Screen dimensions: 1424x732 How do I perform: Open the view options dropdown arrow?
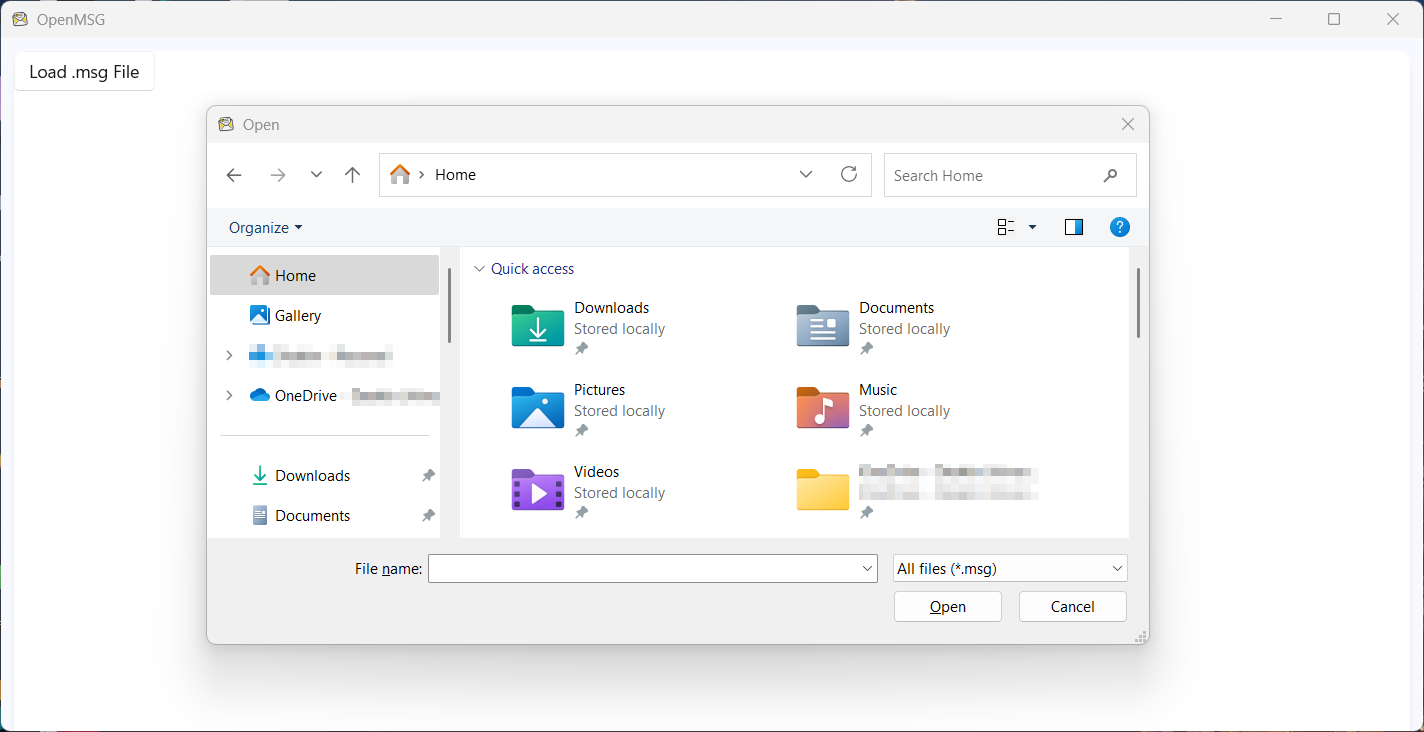pyautogui.click(x=1032, y=227)
